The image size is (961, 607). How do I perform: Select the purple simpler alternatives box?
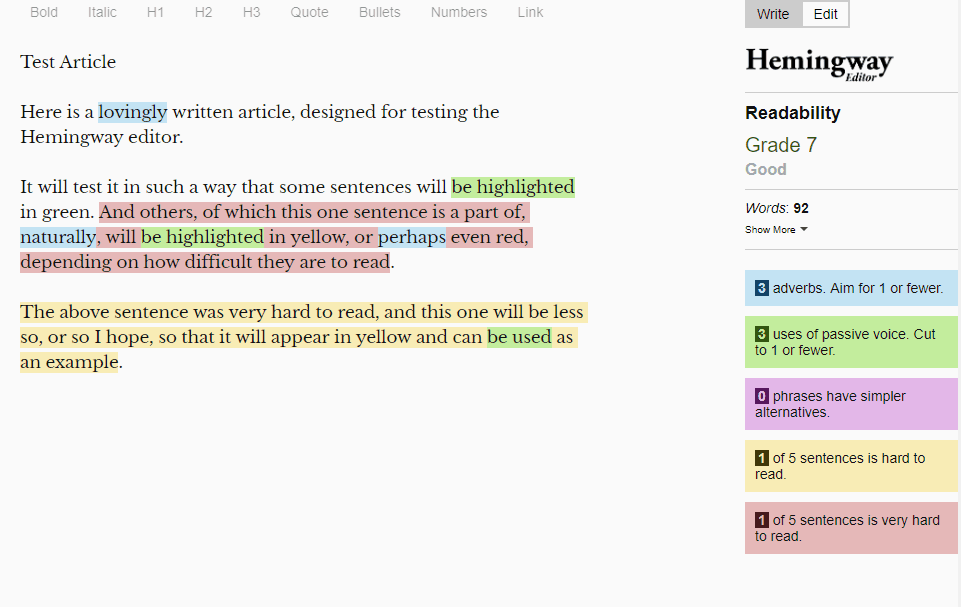coord(851,404)
